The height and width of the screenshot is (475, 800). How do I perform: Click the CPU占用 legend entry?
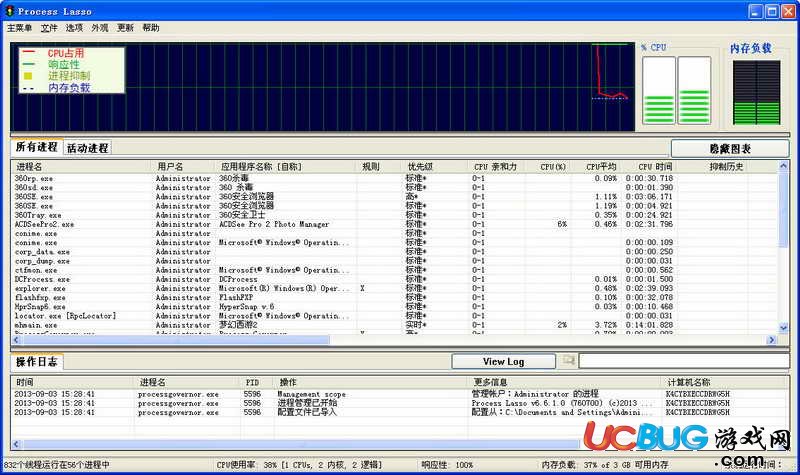[65, 53]
